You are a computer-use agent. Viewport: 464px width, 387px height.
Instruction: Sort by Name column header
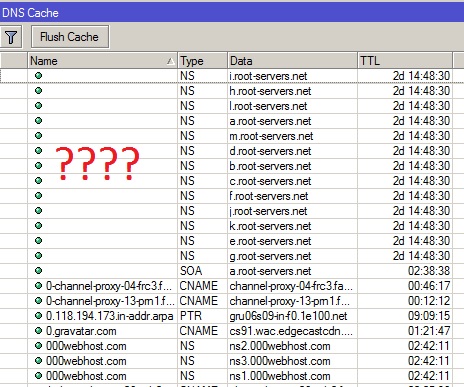click(x=102, y=61)
